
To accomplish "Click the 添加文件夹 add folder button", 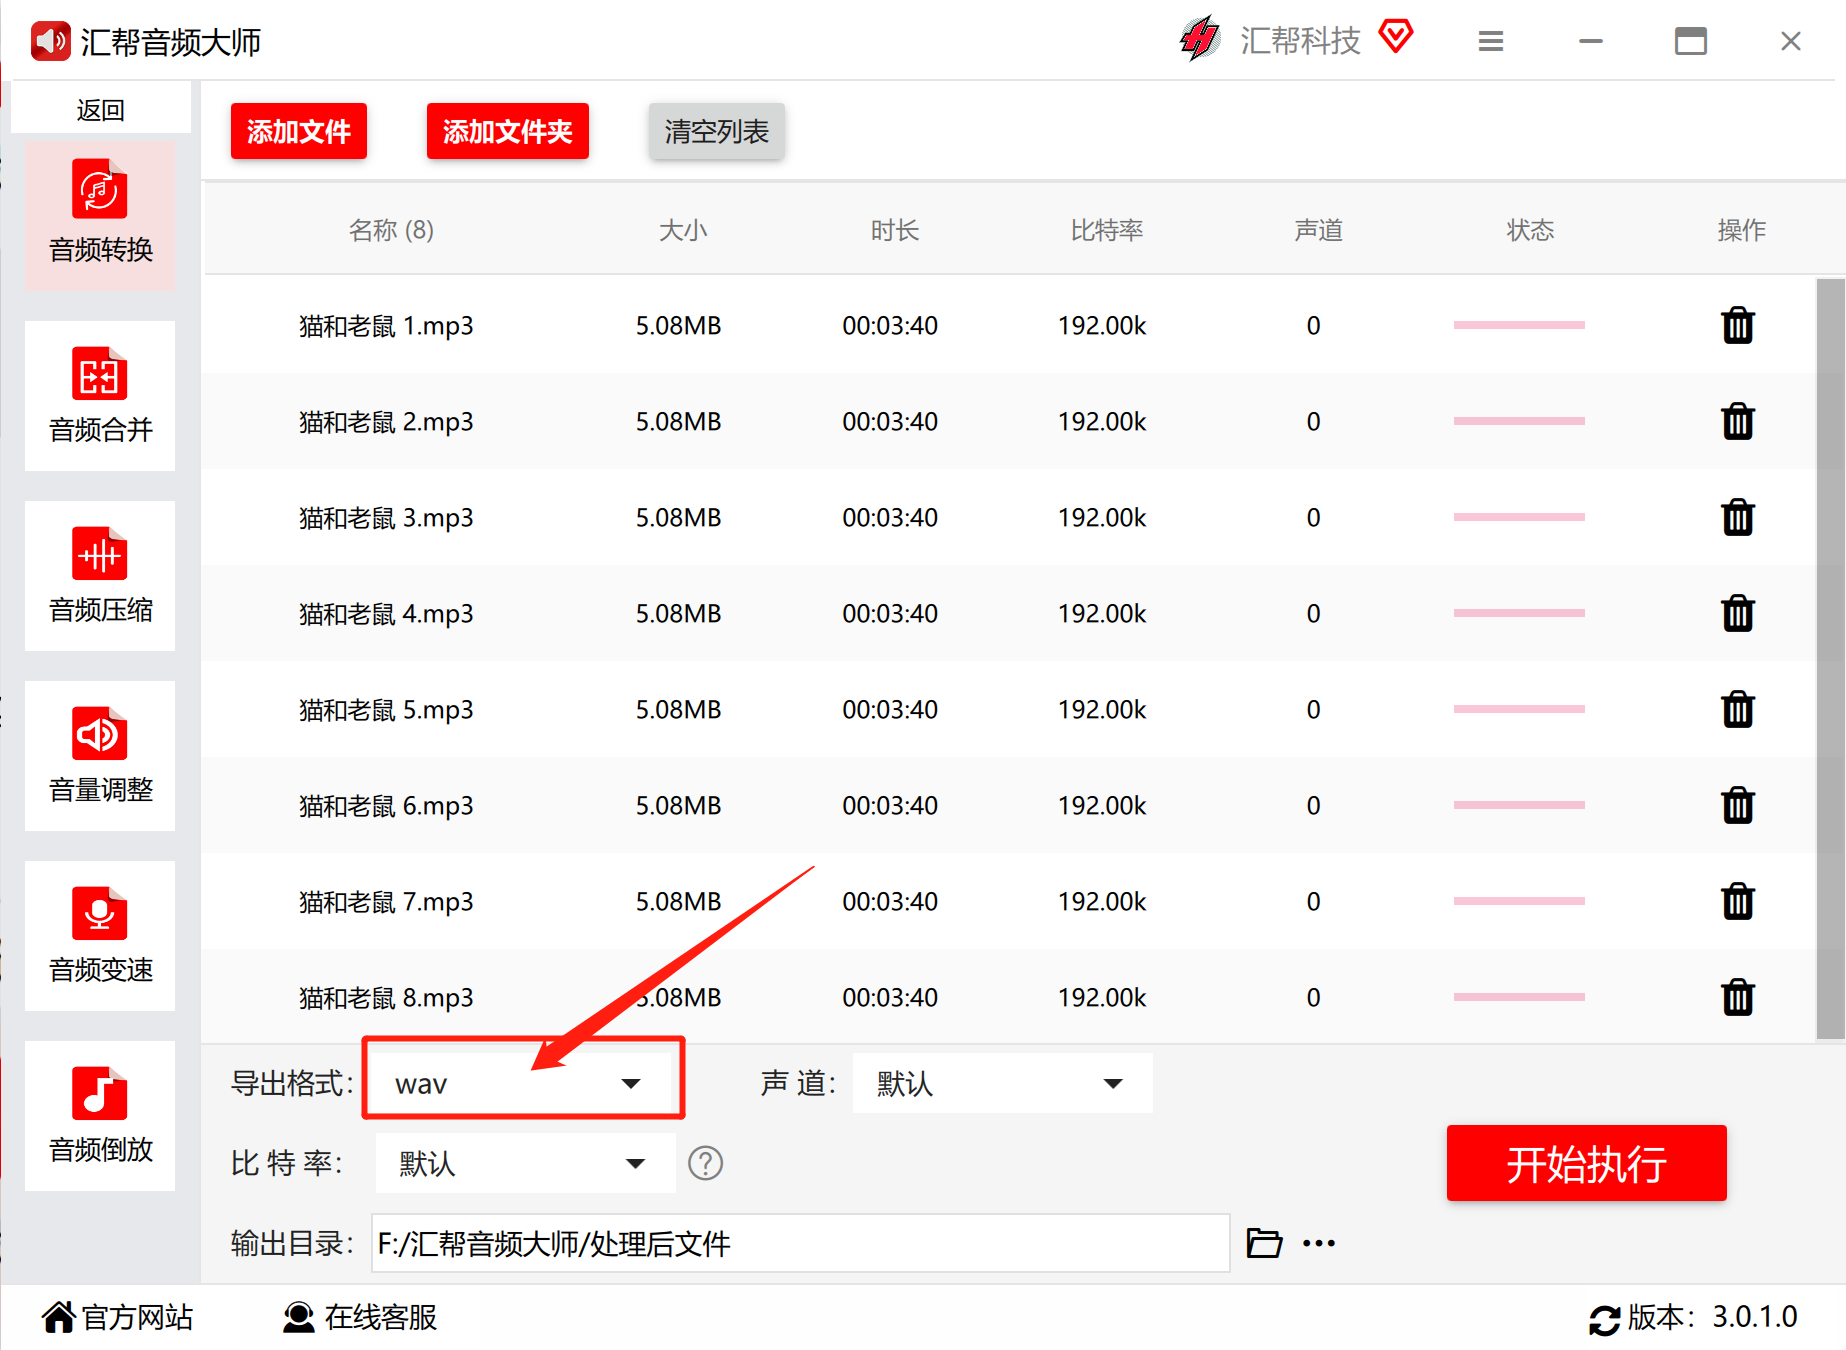I will [x=508, y=131].
